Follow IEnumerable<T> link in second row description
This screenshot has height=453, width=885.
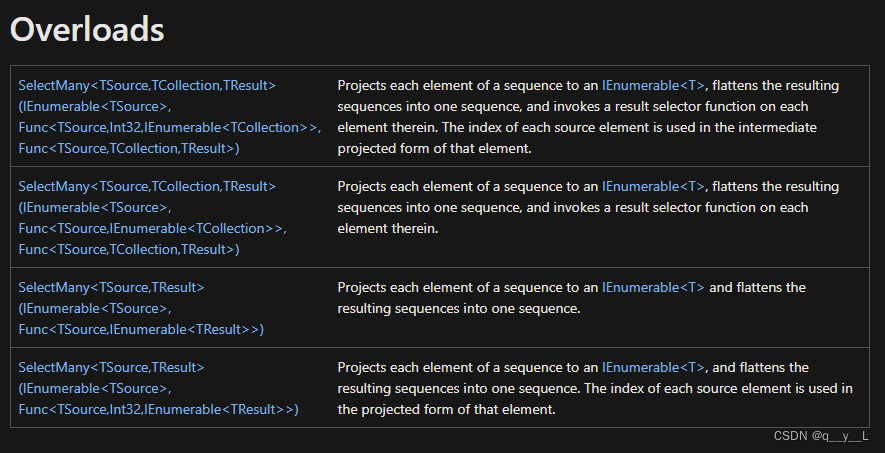[x=653, y=187]
